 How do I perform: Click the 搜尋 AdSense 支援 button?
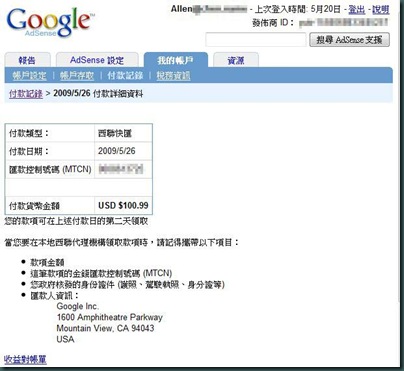[349, 40]
